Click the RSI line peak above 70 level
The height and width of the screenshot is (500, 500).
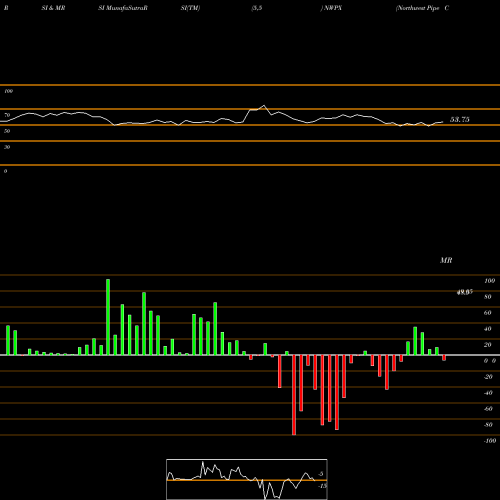(264, 106)
